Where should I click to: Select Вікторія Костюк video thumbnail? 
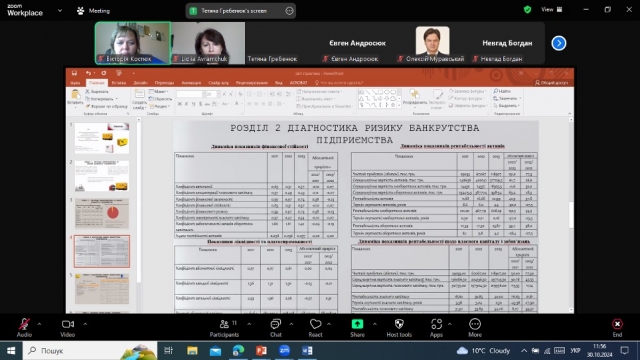click(x=133, y=43)
